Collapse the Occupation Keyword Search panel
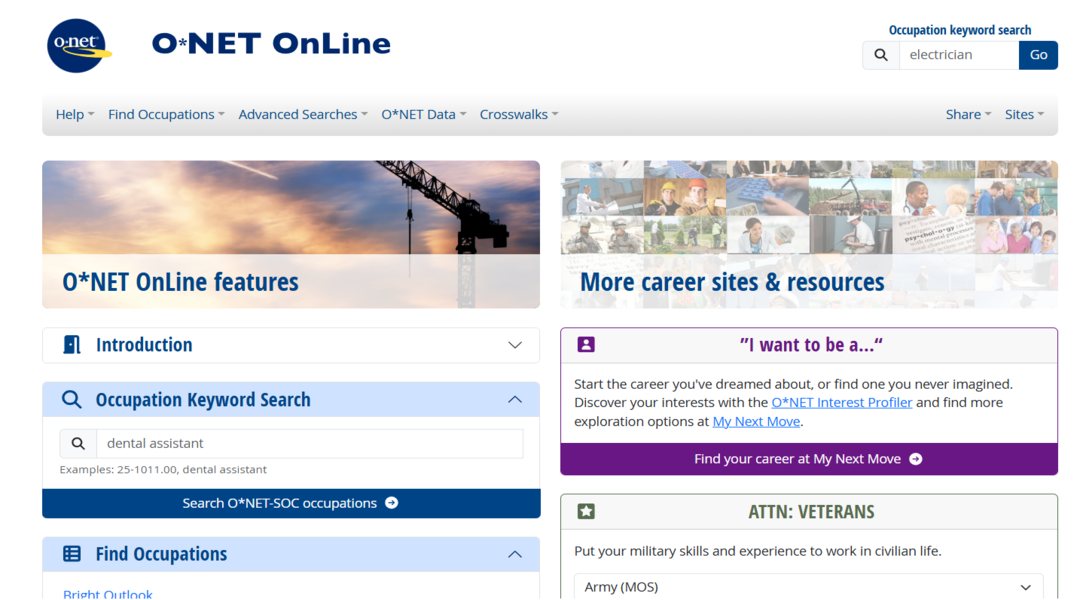Image resolution: width=1080 pixels, height=600 pixels. pyautogui.click(x=515, y=400)
